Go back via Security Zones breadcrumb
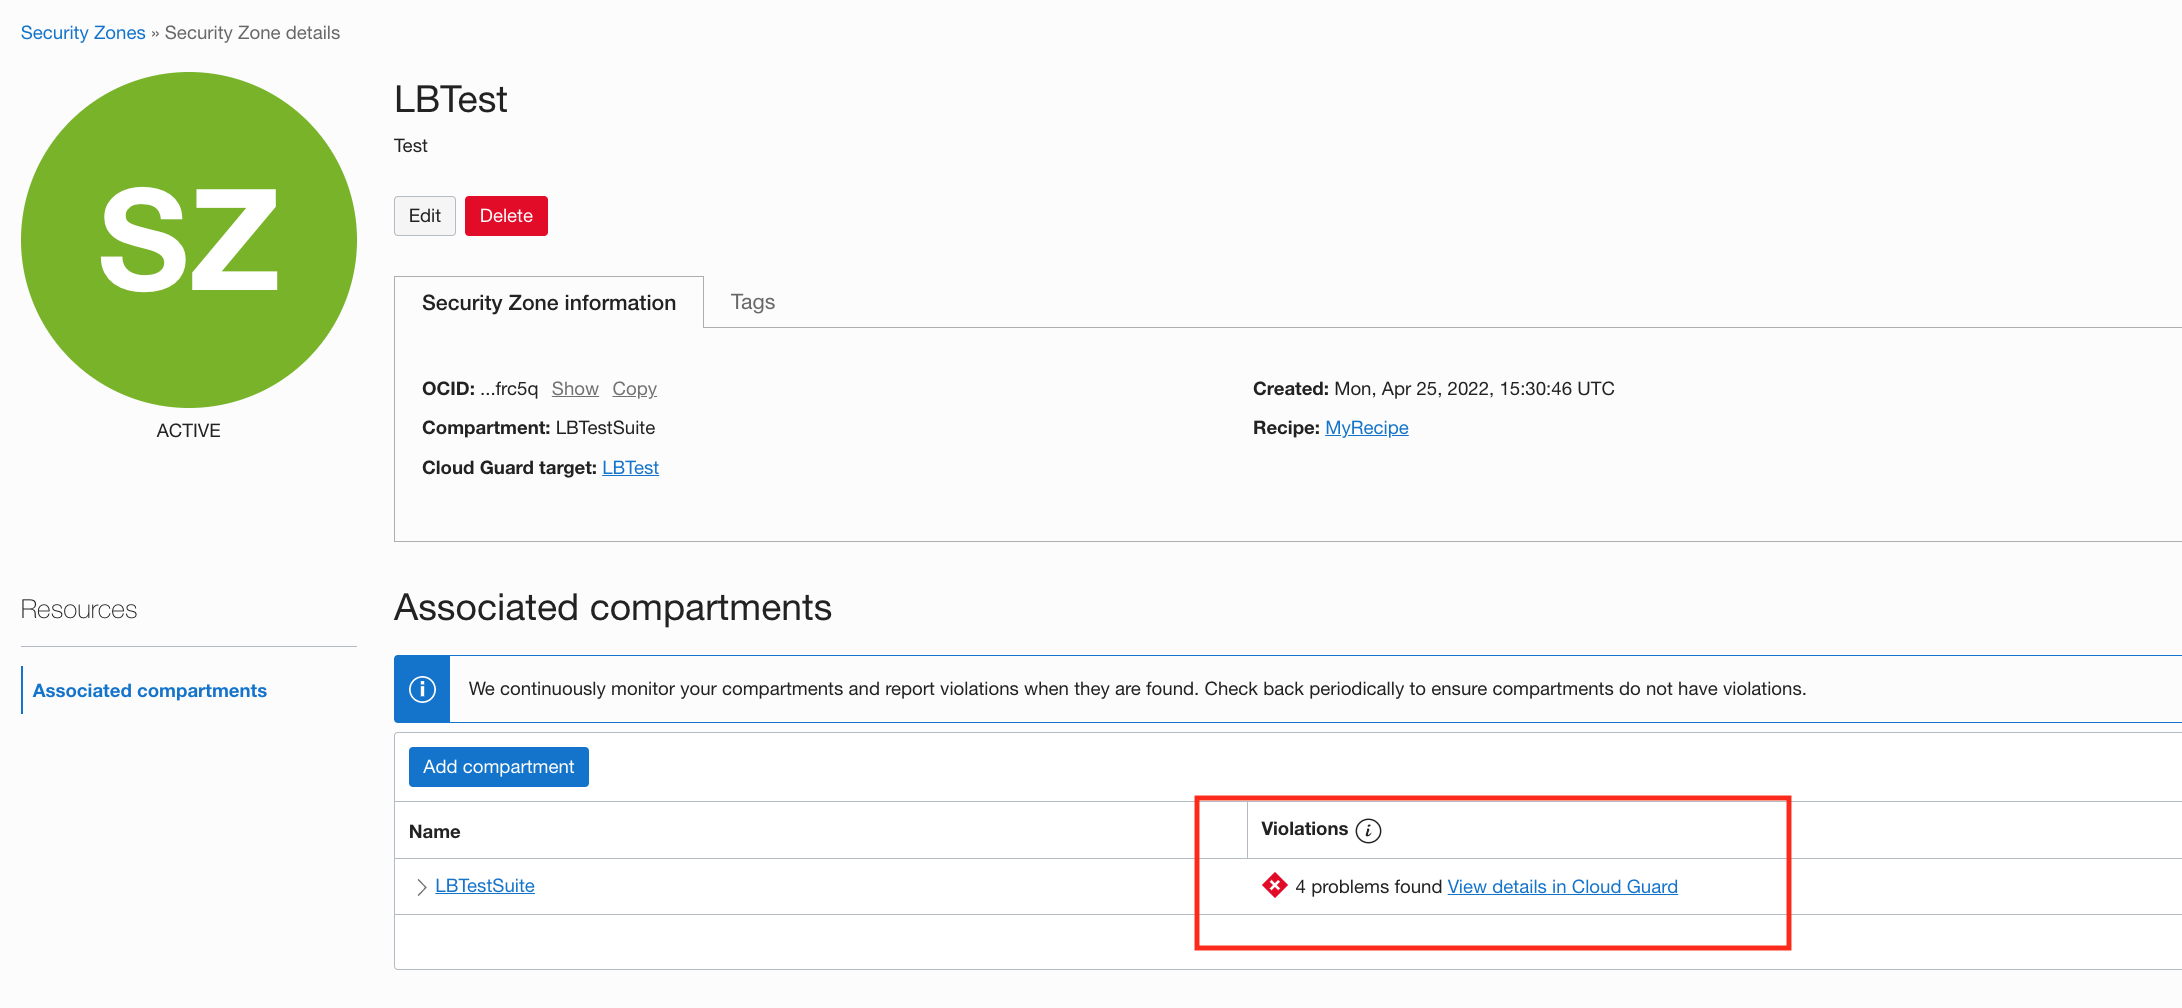 pos(83,33)
